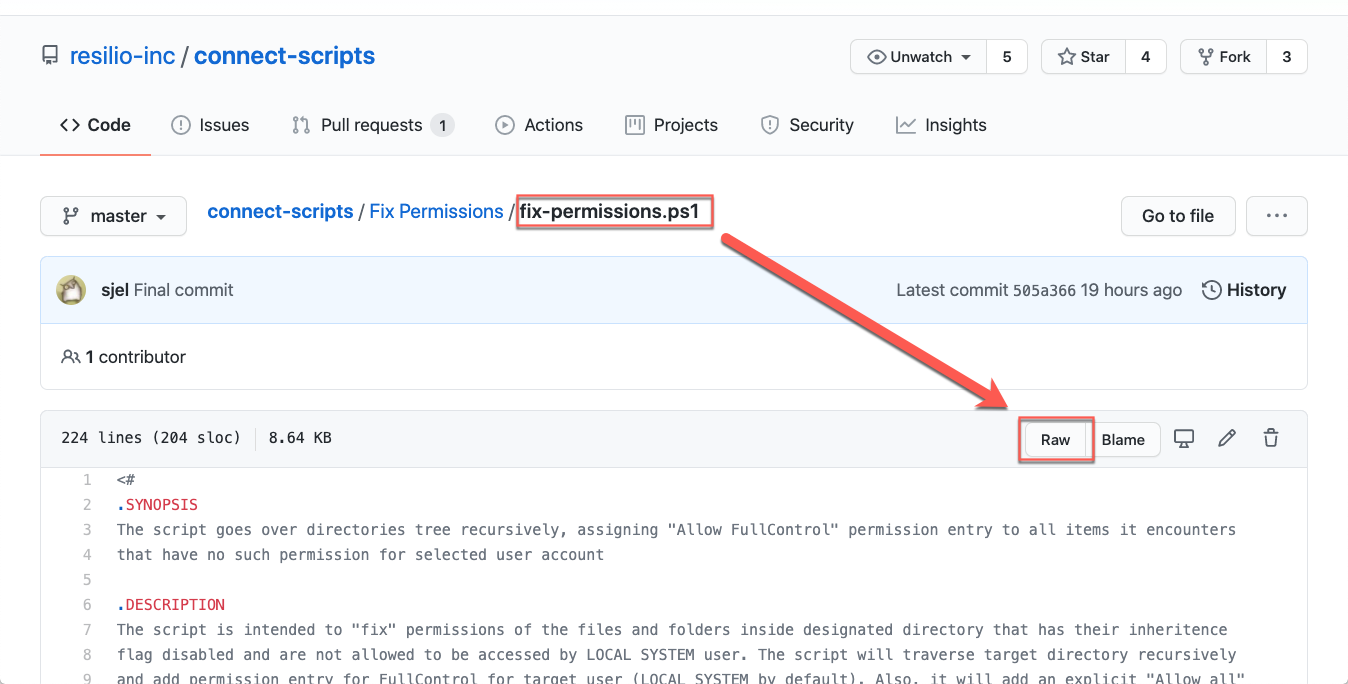The width and height of the screenshot is (1348, 684).
Task: Open the Fix Permissions folder link
Action: coord(436,212)
